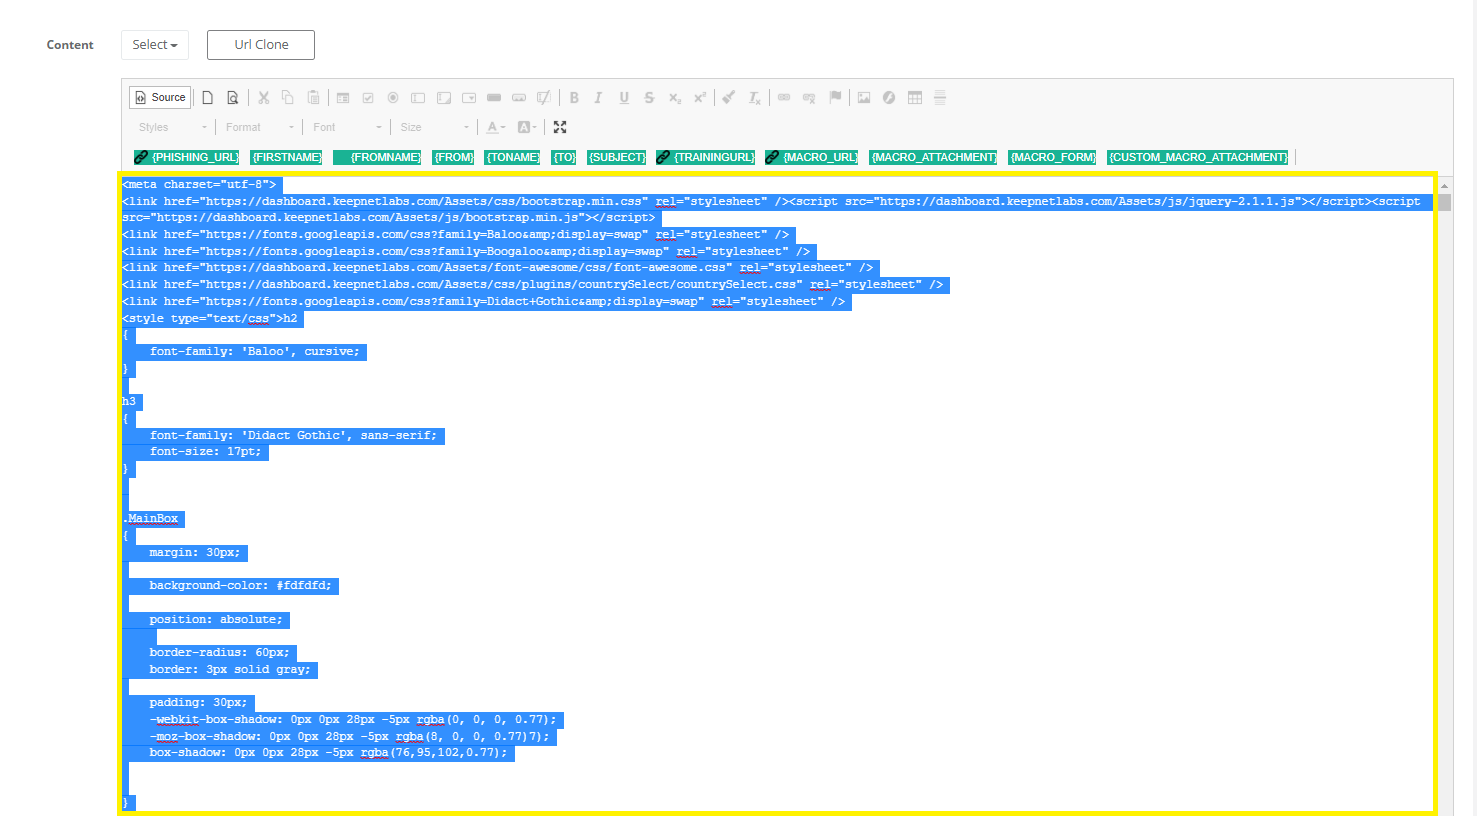Image resolution: width=1477 pixels, height=816 pixels.
Task: Insert the {MACRO_FORM} macro tag
Action: pos(1053,157)
